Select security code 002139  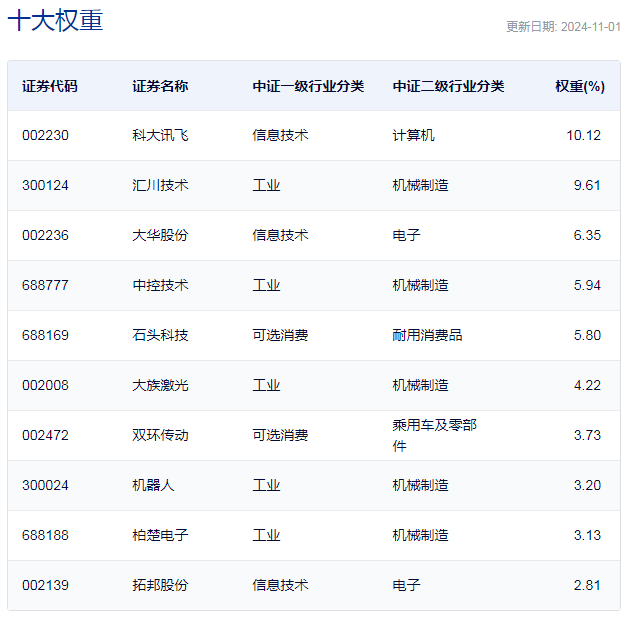pyautogui.click(x=46, y=585)
